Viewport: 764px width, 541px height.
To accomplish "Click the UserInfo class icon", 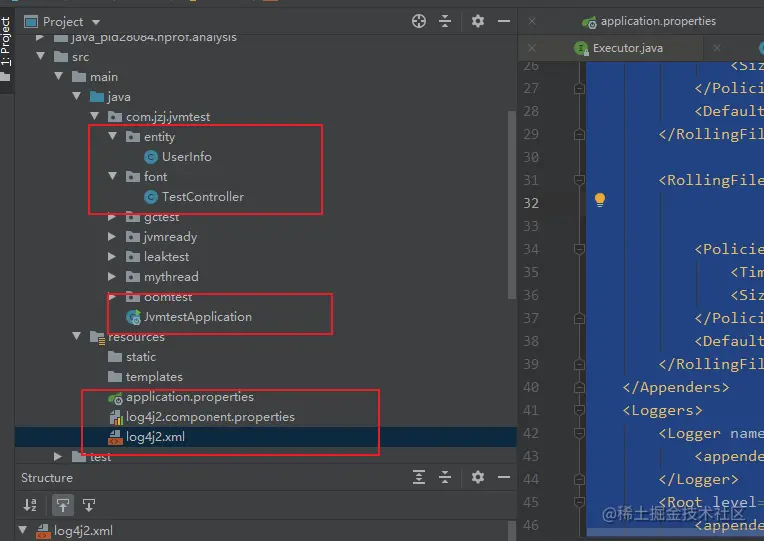I will (x=151, y=157).
